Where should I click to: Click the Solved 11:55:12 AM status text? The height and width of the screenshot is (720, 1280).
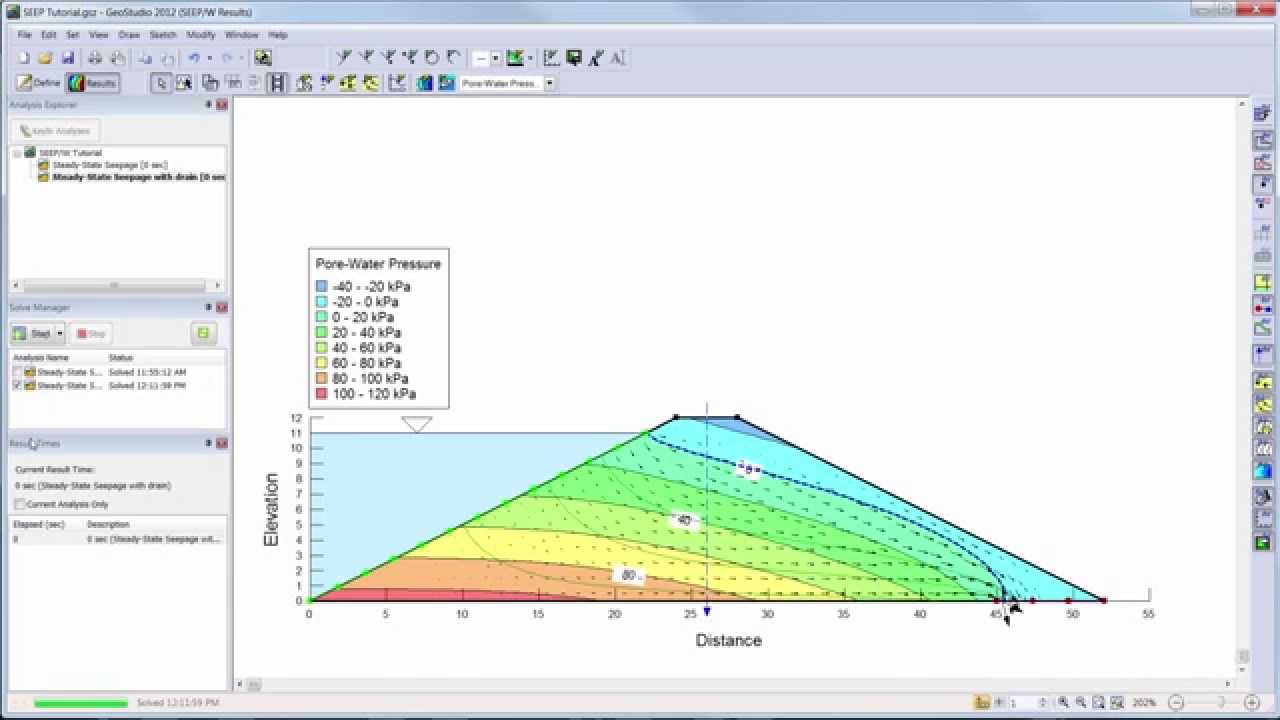coord(147,372)
